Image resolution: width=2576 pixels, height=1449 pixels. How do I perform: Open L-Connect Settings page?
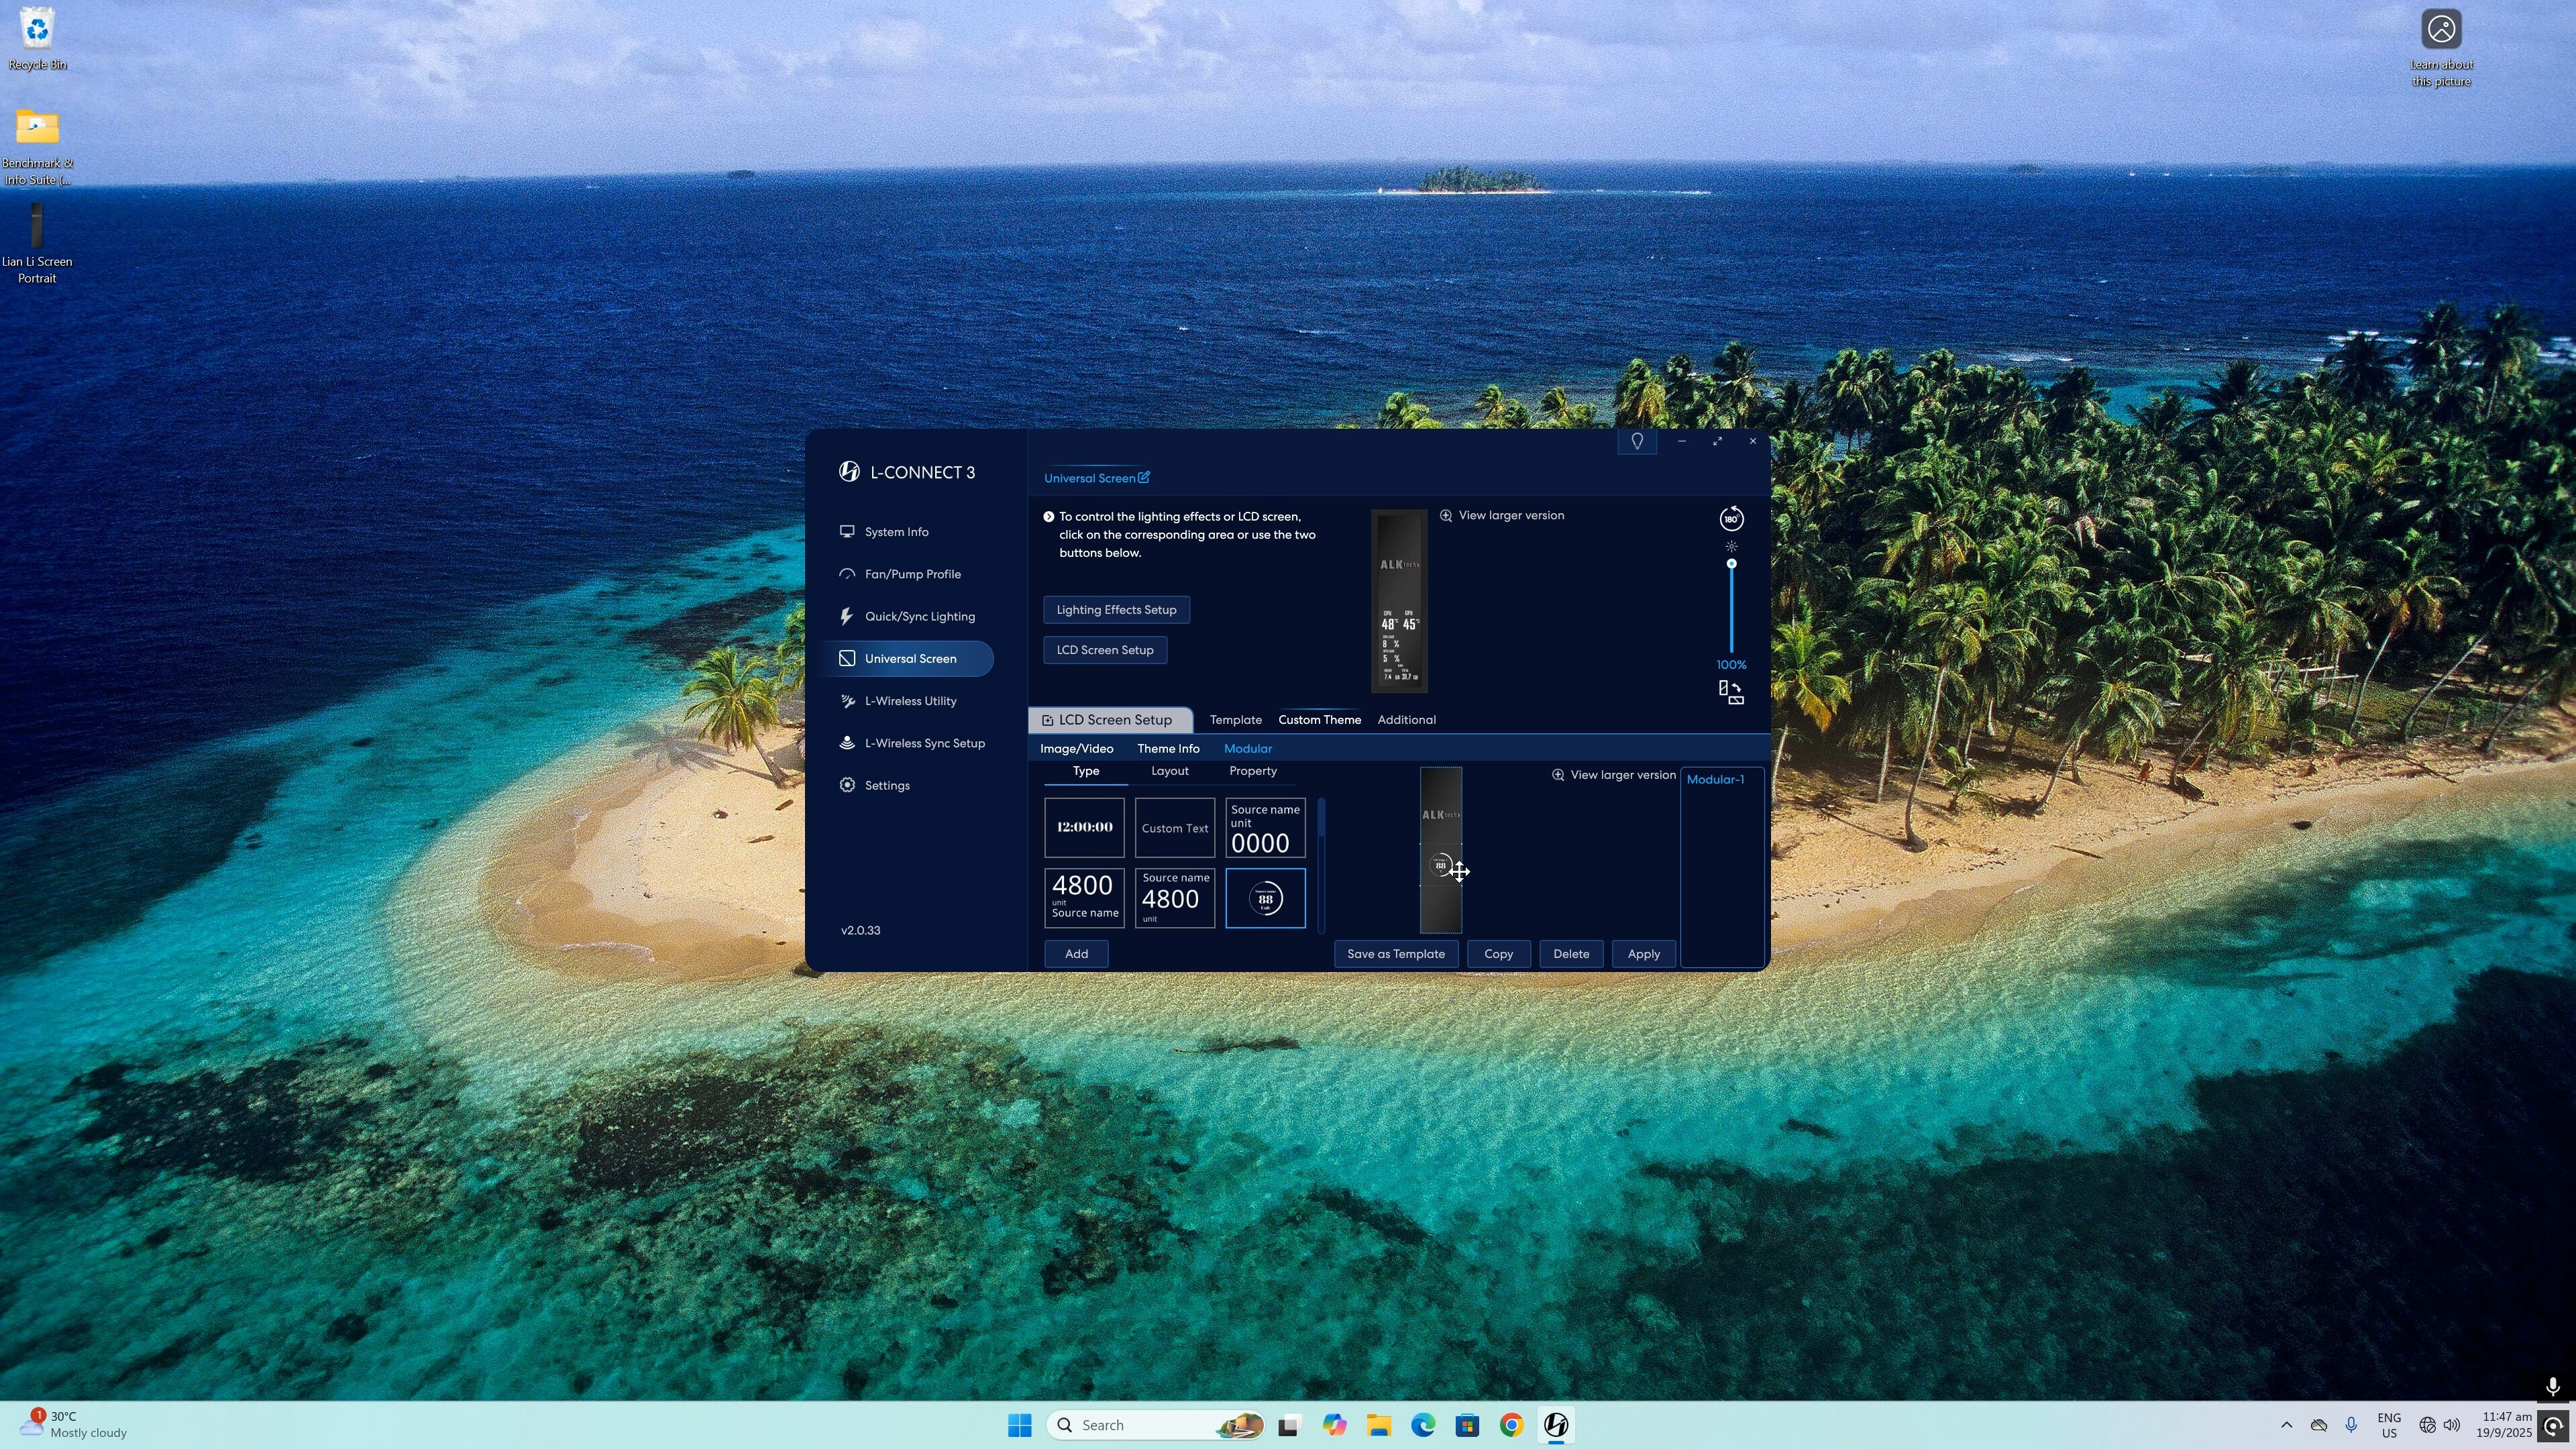coord(875,785)
